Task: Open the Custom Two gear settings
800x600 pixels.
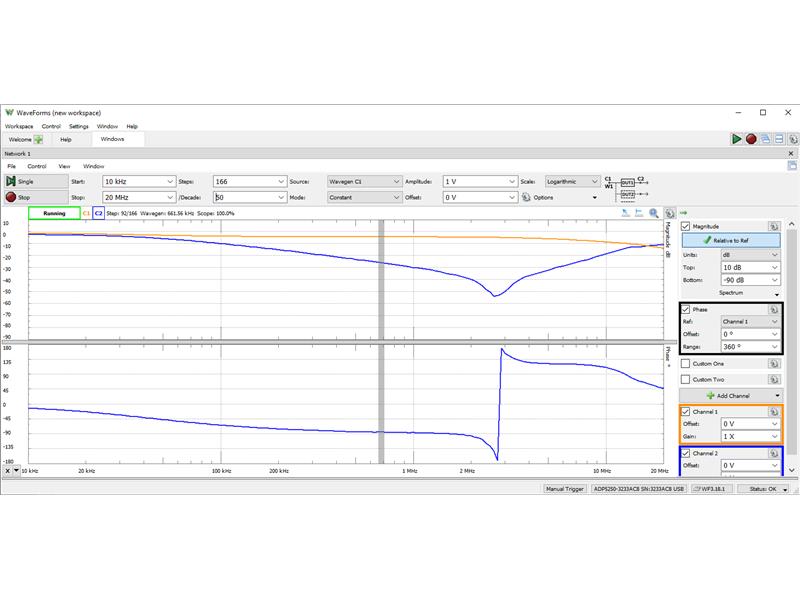Action: tap(774, 380)
